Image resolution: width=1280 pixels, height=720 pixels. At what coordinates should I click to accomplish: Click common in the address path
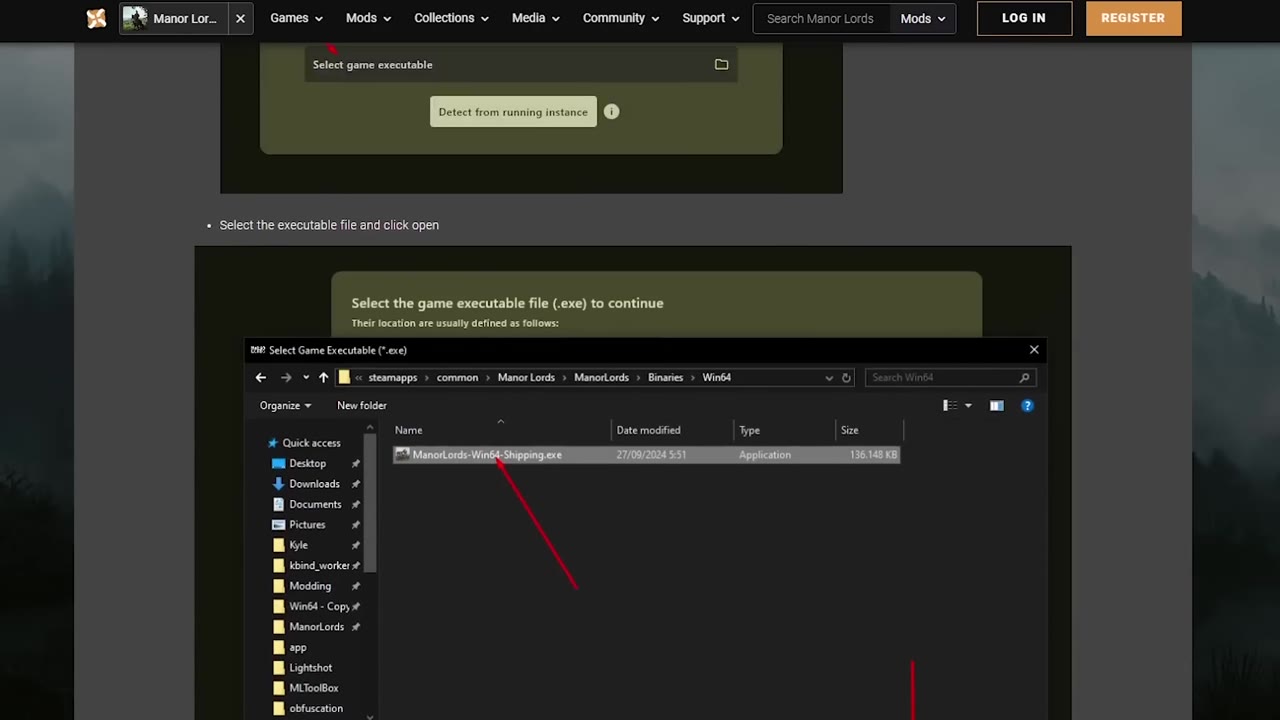point(457,377)
